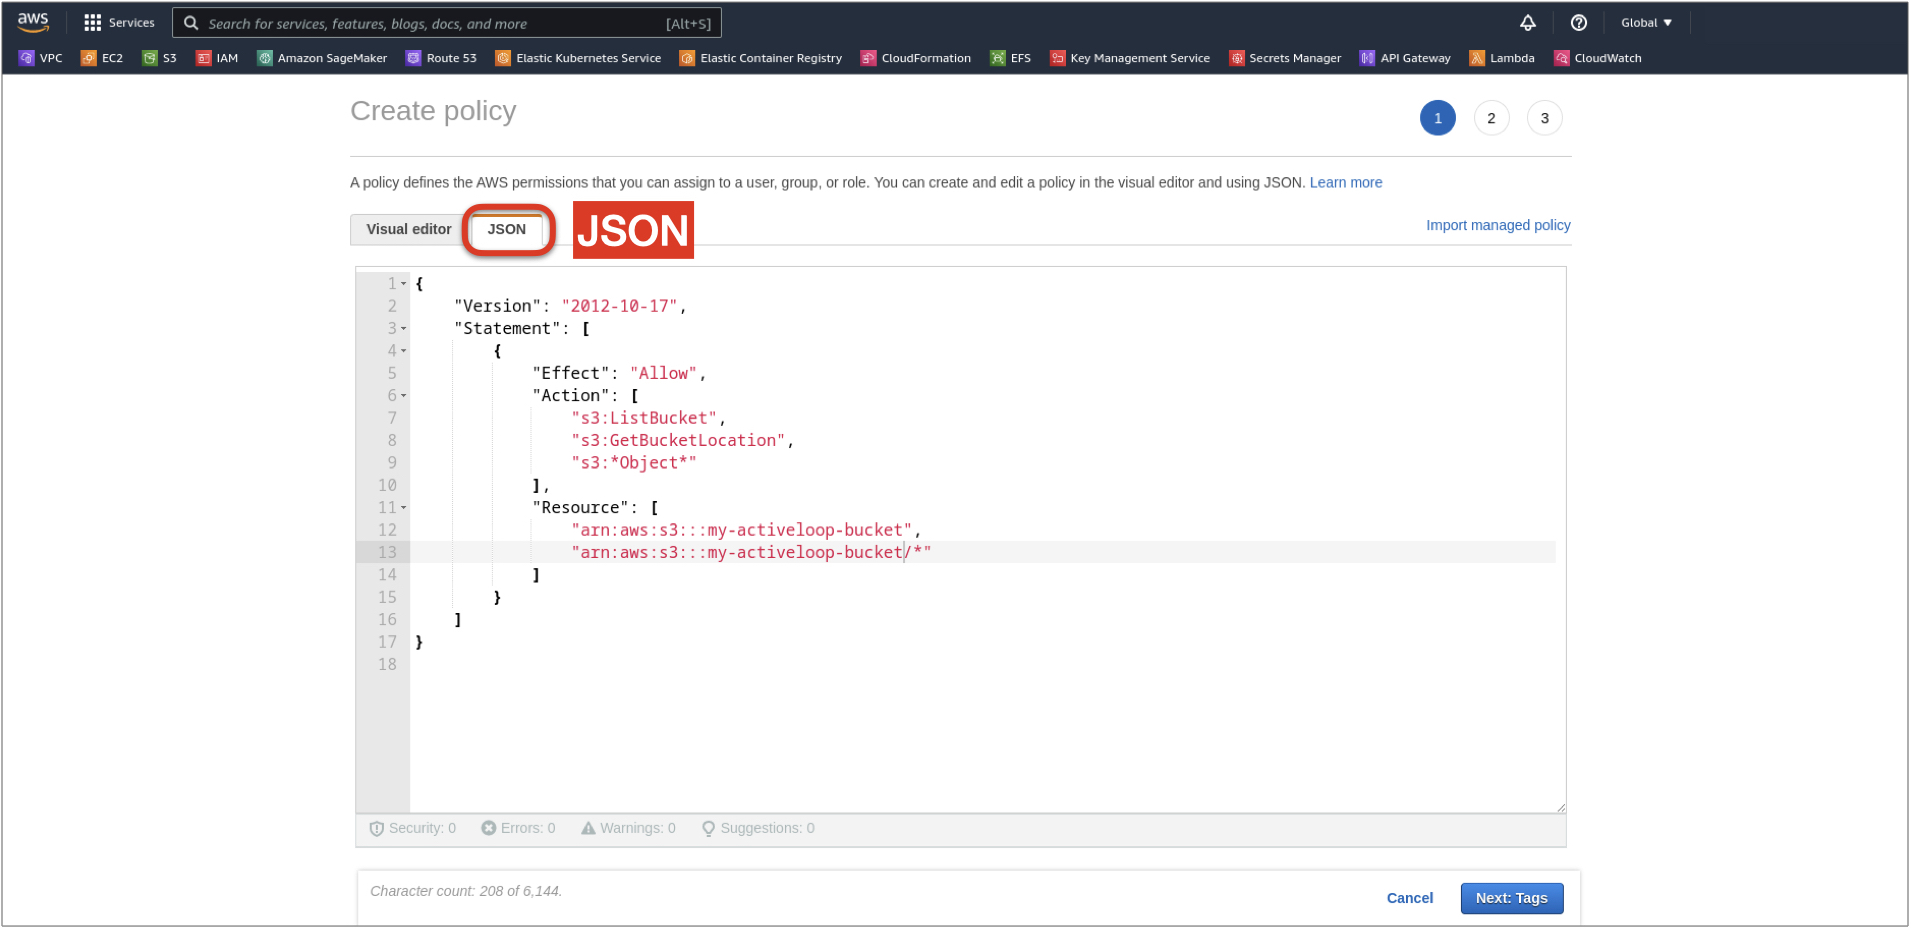This screenshot has width=1911, height=929.
Task: Collapse the code fold on line 1
Action: 404,284
